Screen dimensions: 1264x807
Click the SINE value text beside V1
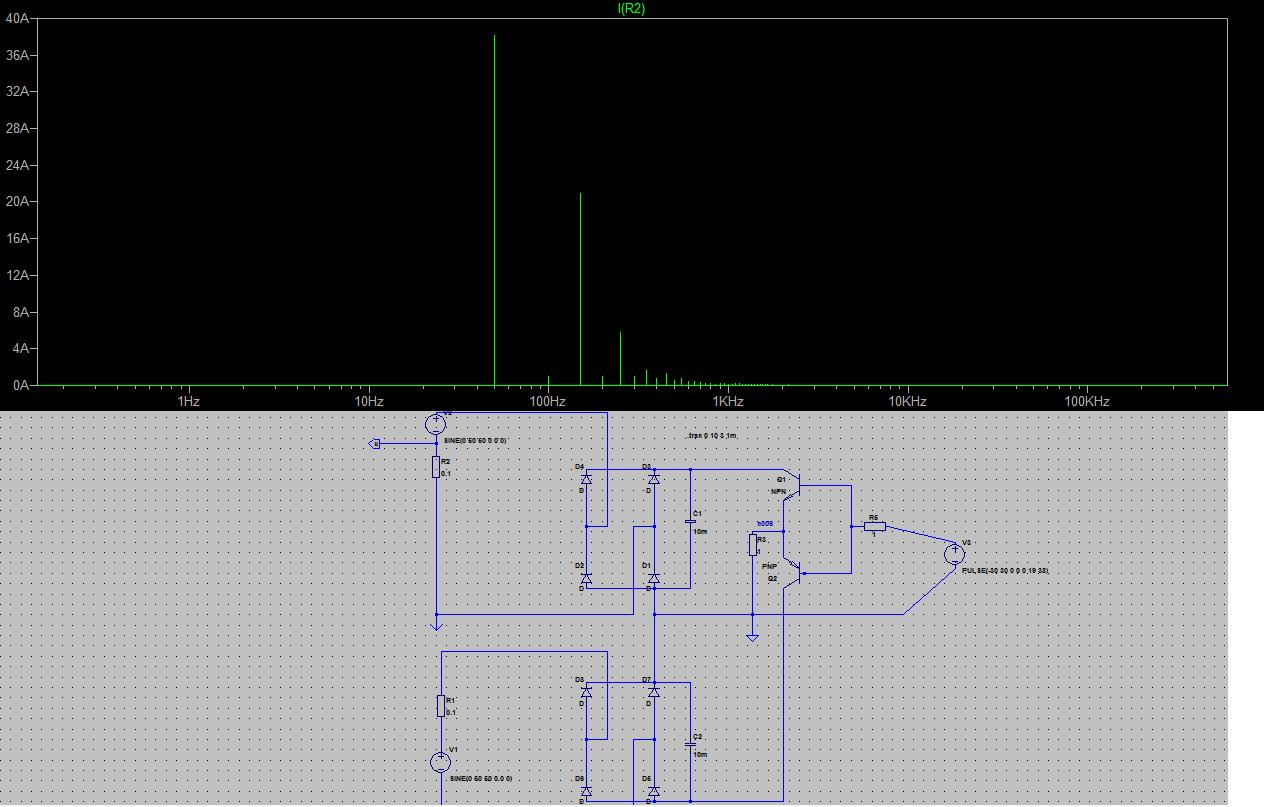(x=481, y=778)
